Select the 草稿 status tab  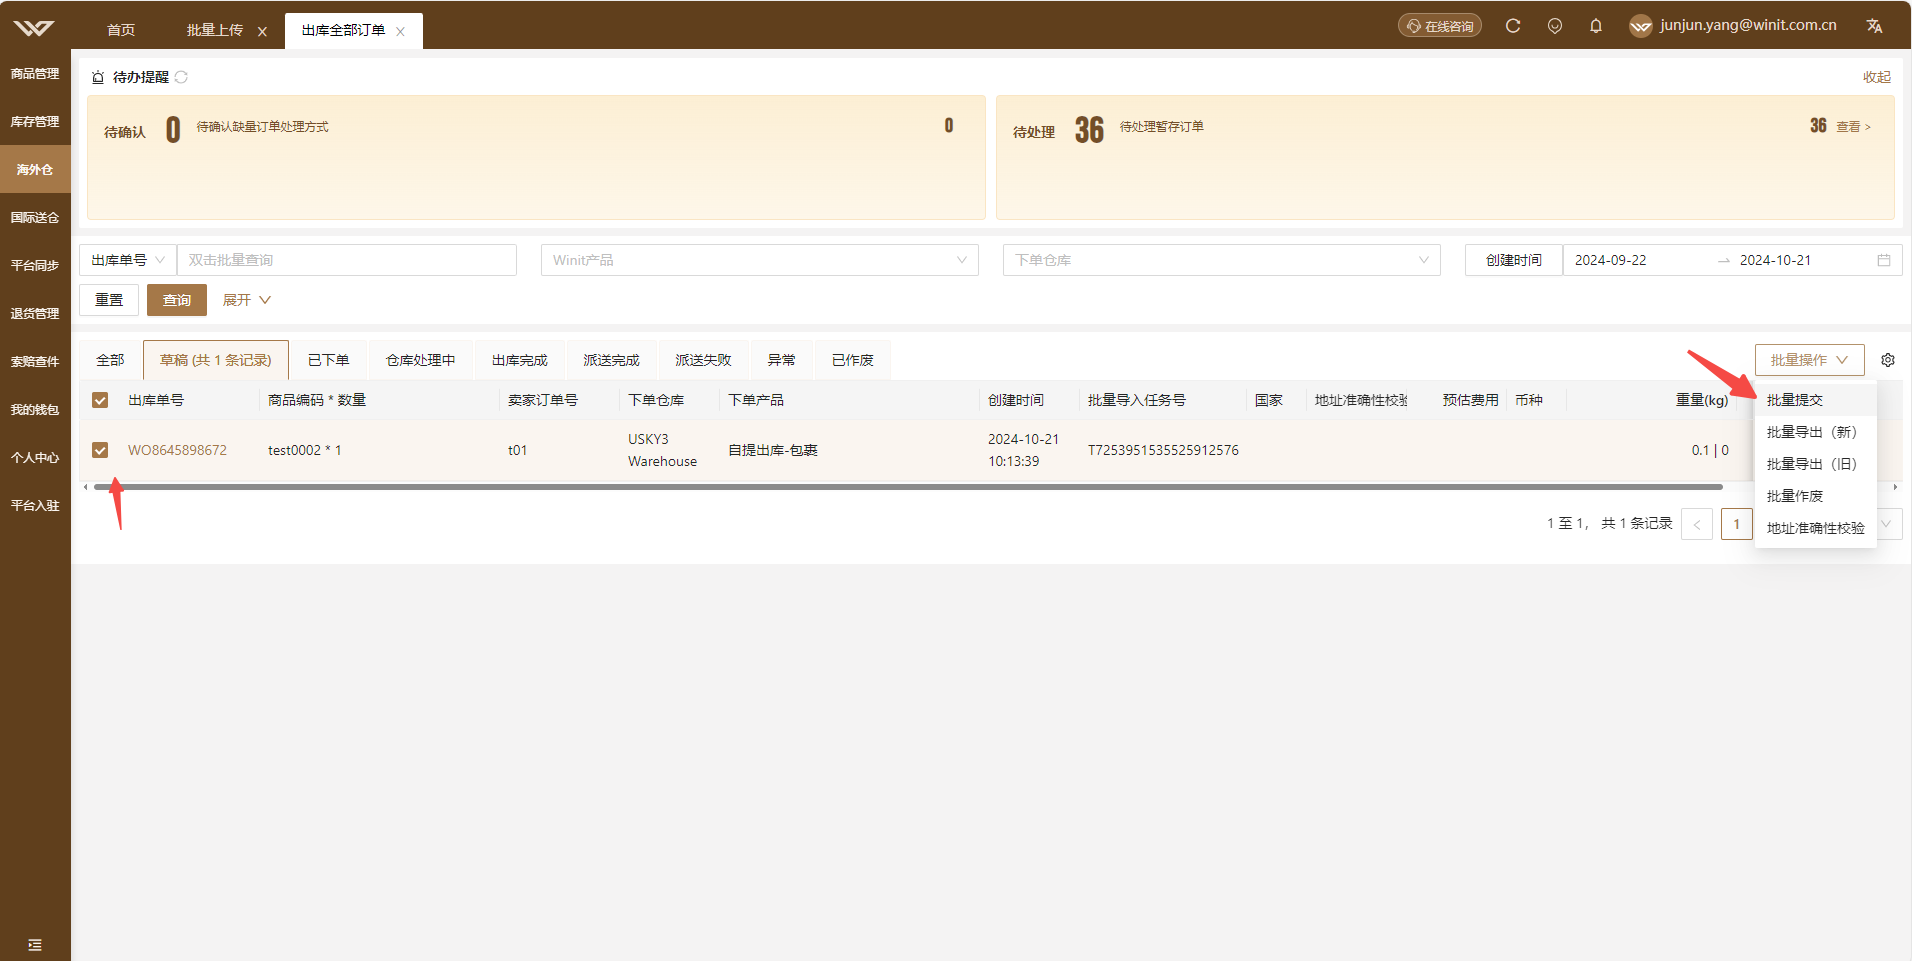coord(216,360)
